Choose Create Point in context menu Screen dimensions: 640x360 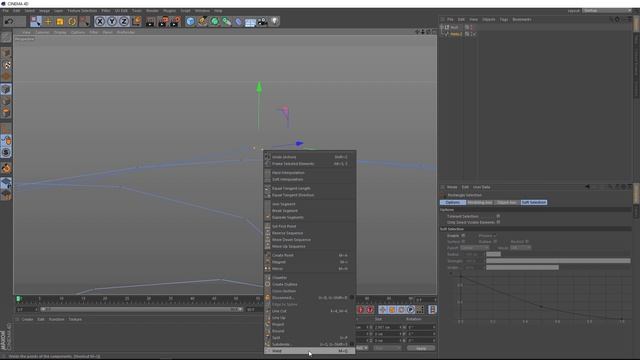tap(309, 255)
